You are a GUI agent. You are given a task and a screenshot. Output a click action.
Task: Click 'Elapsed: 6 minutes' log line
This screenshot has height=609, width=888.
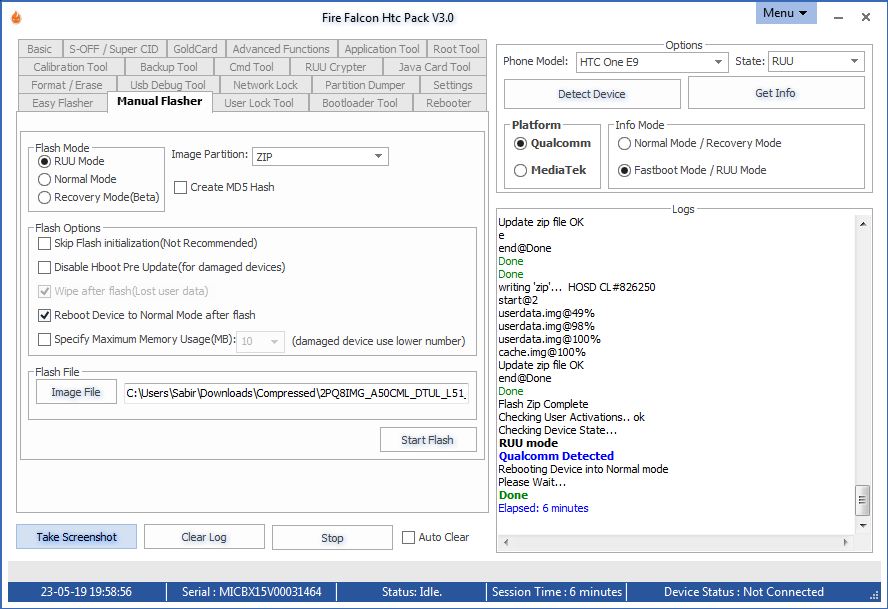tap(543, 508)
